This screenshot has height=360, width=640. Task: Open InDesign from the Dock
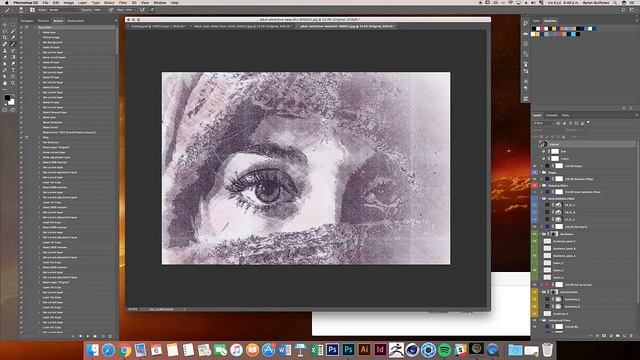(380, 350)
